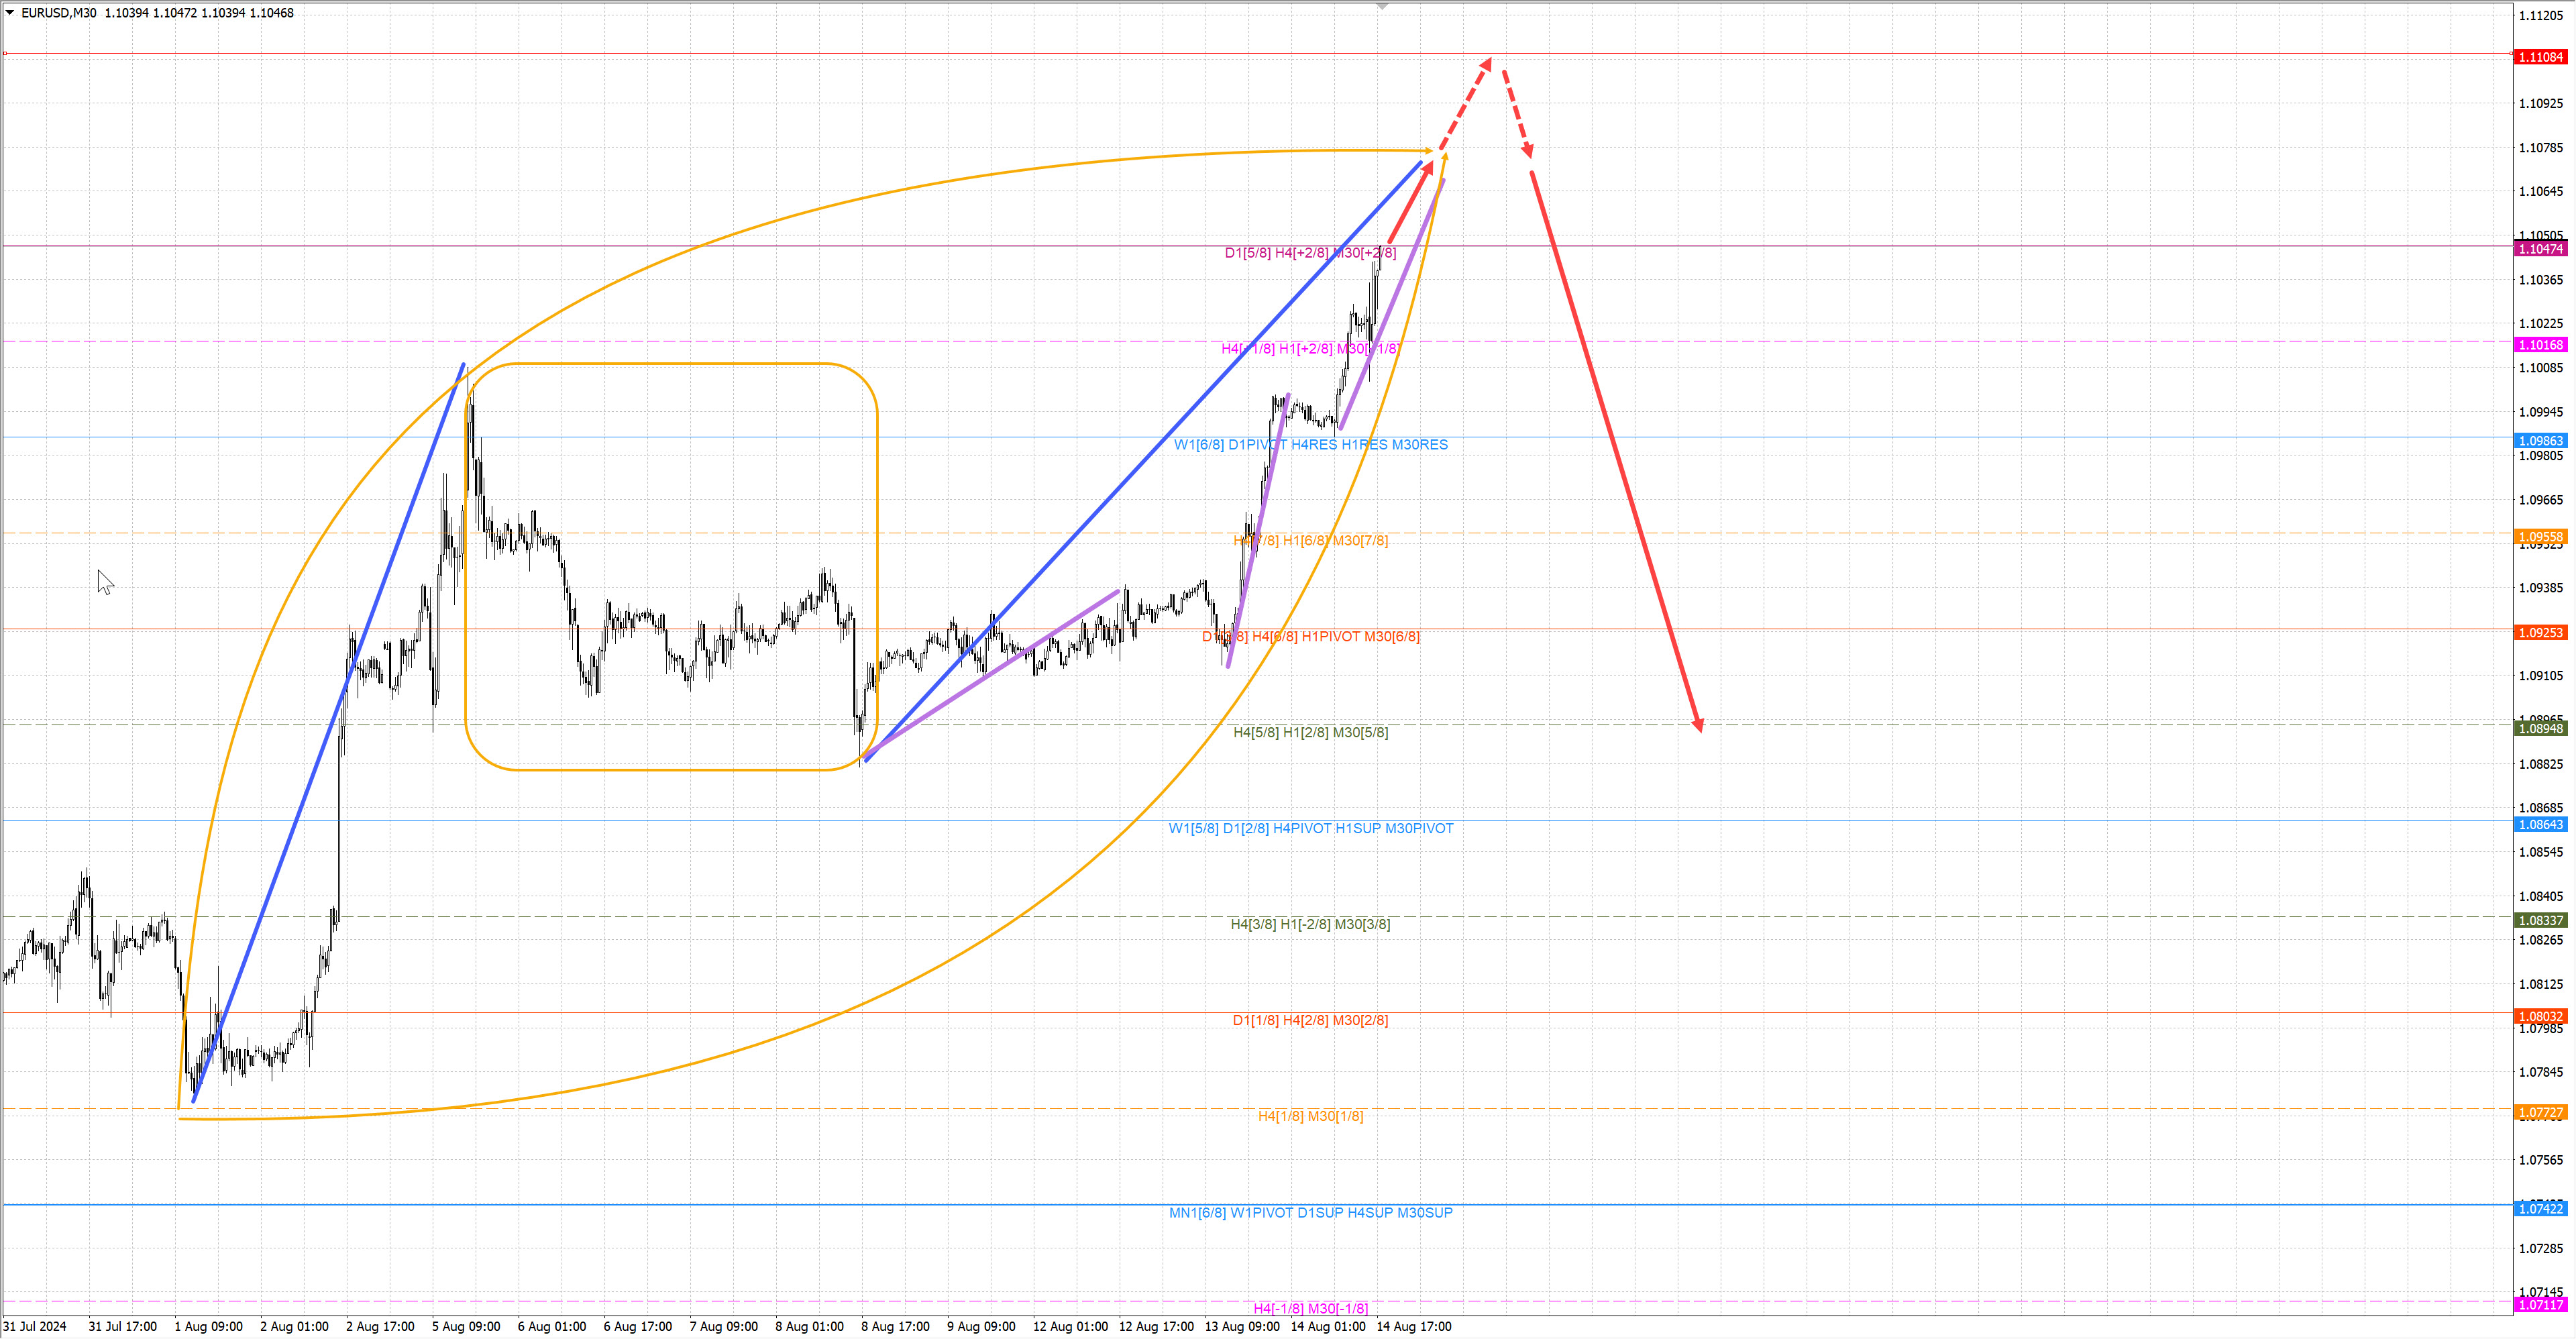The image size is (2576, 1339).
Task: Click the blue 1.09863 price tag
Action: (2540, 441)
